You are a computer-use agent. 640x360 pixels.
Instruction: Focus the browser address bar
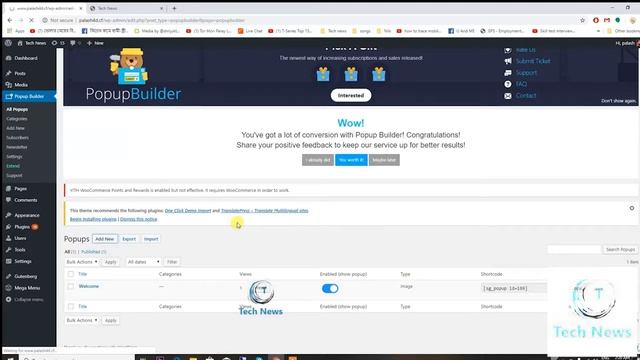click(x=310, y=20)
